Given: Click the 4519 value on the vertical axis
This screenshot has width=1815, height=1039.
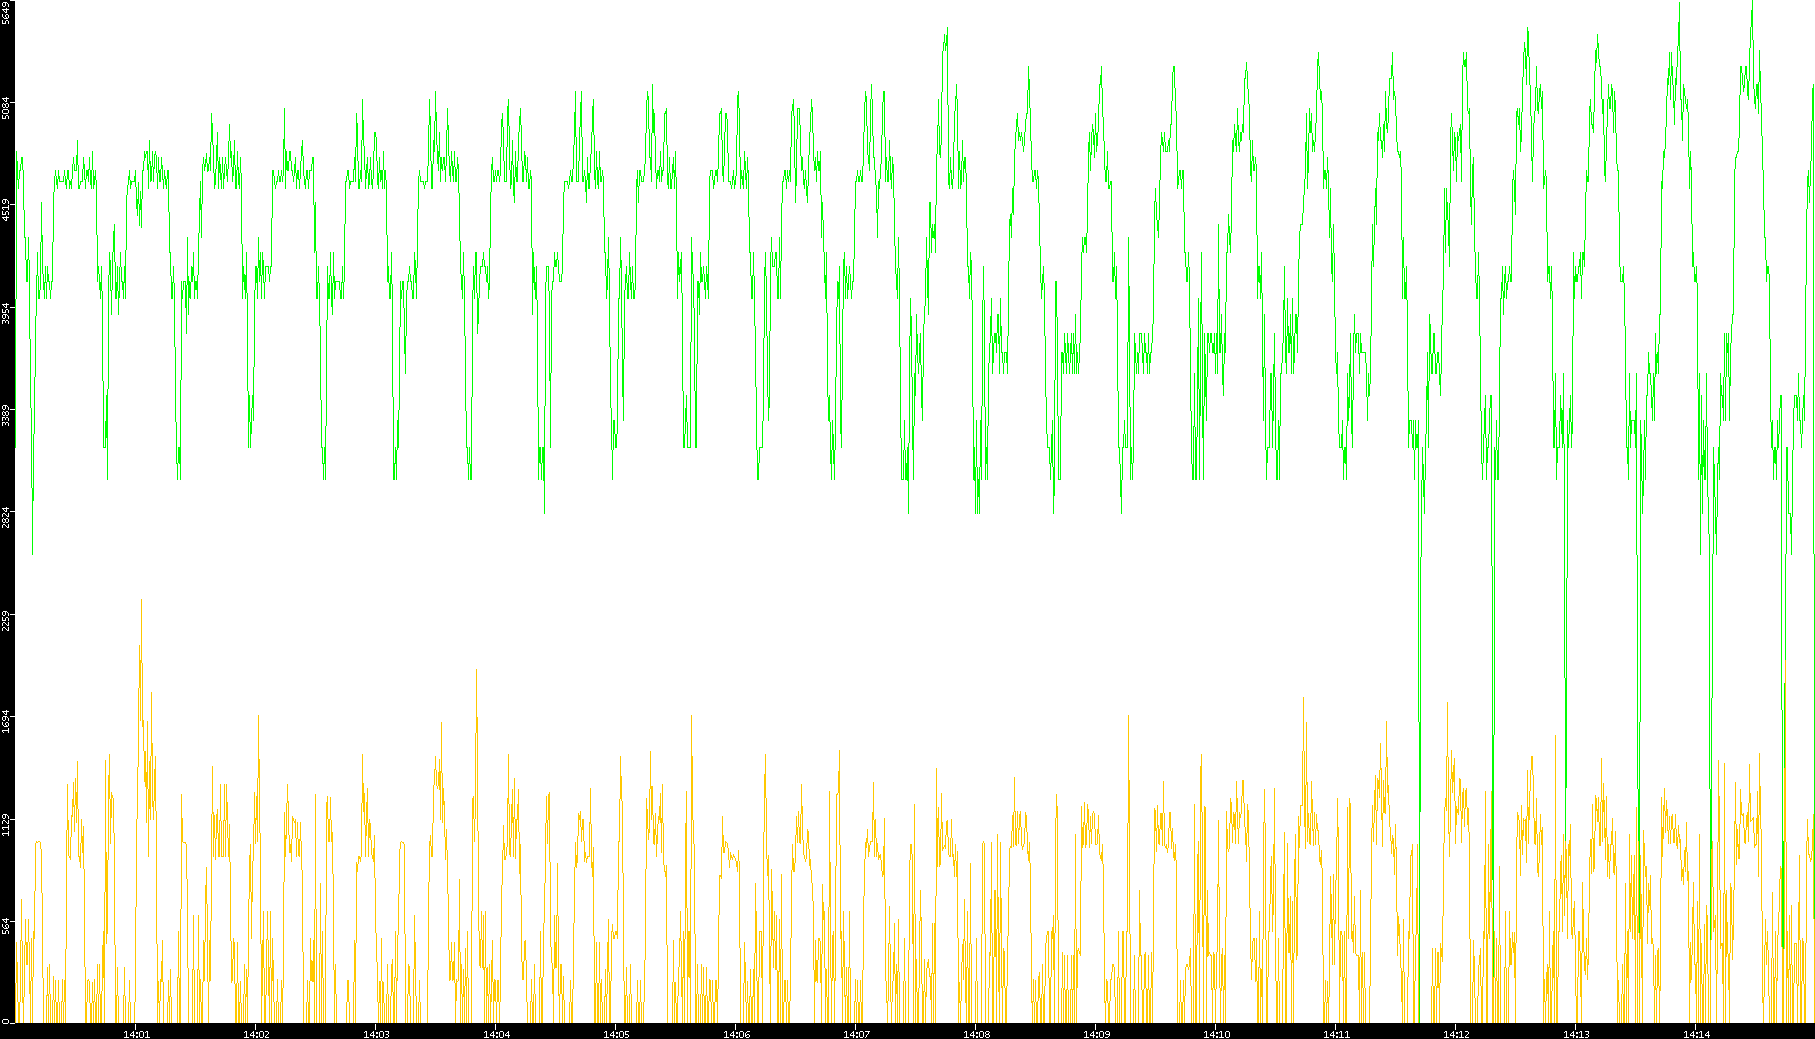Looking at the screenshot, I should pos(7,210).
